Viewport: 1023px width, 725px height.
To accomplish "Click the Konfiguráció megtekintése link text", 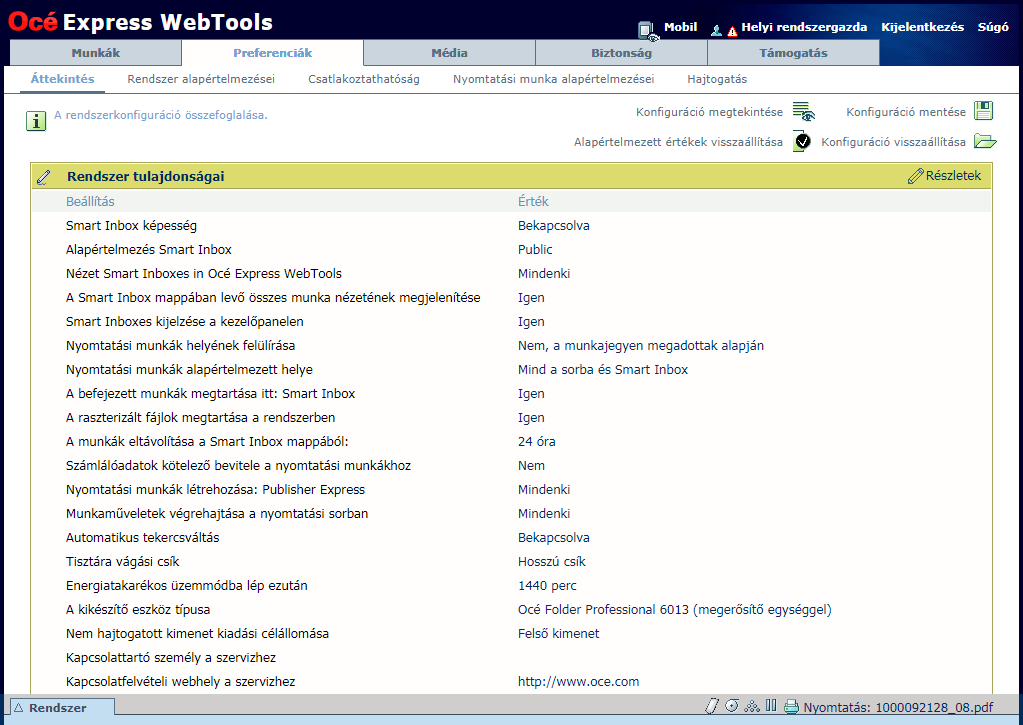I will [709, 112].
